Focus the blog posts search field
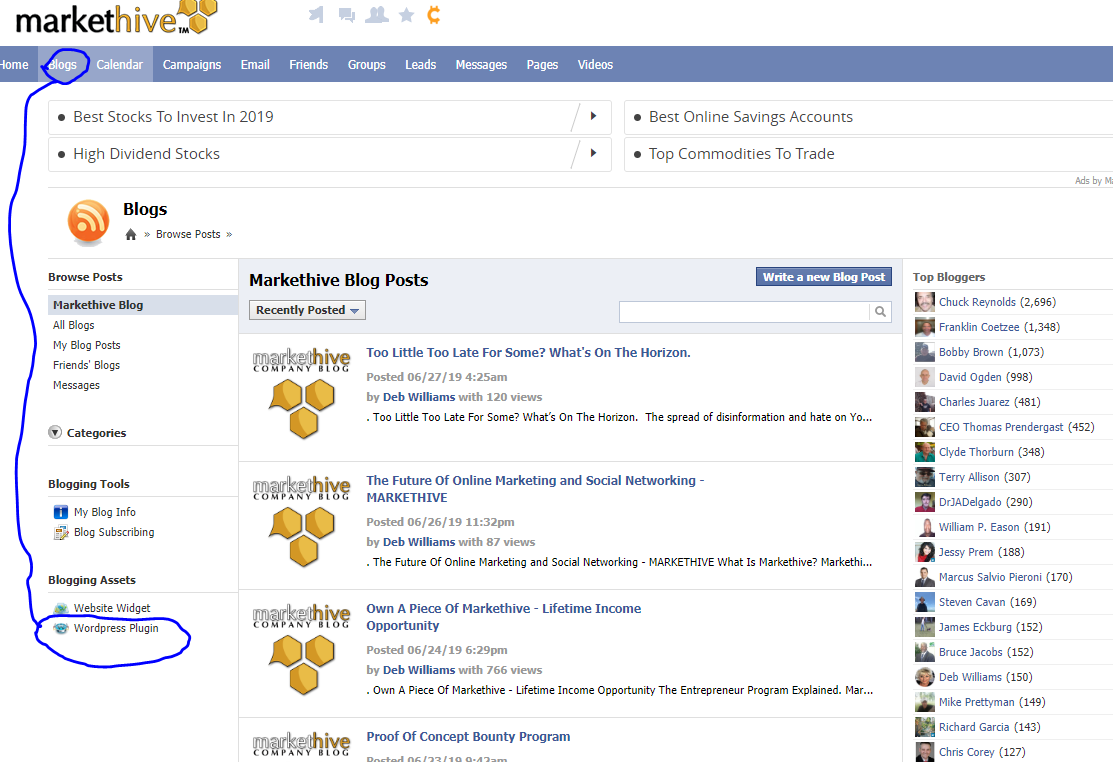 (744, 311)
